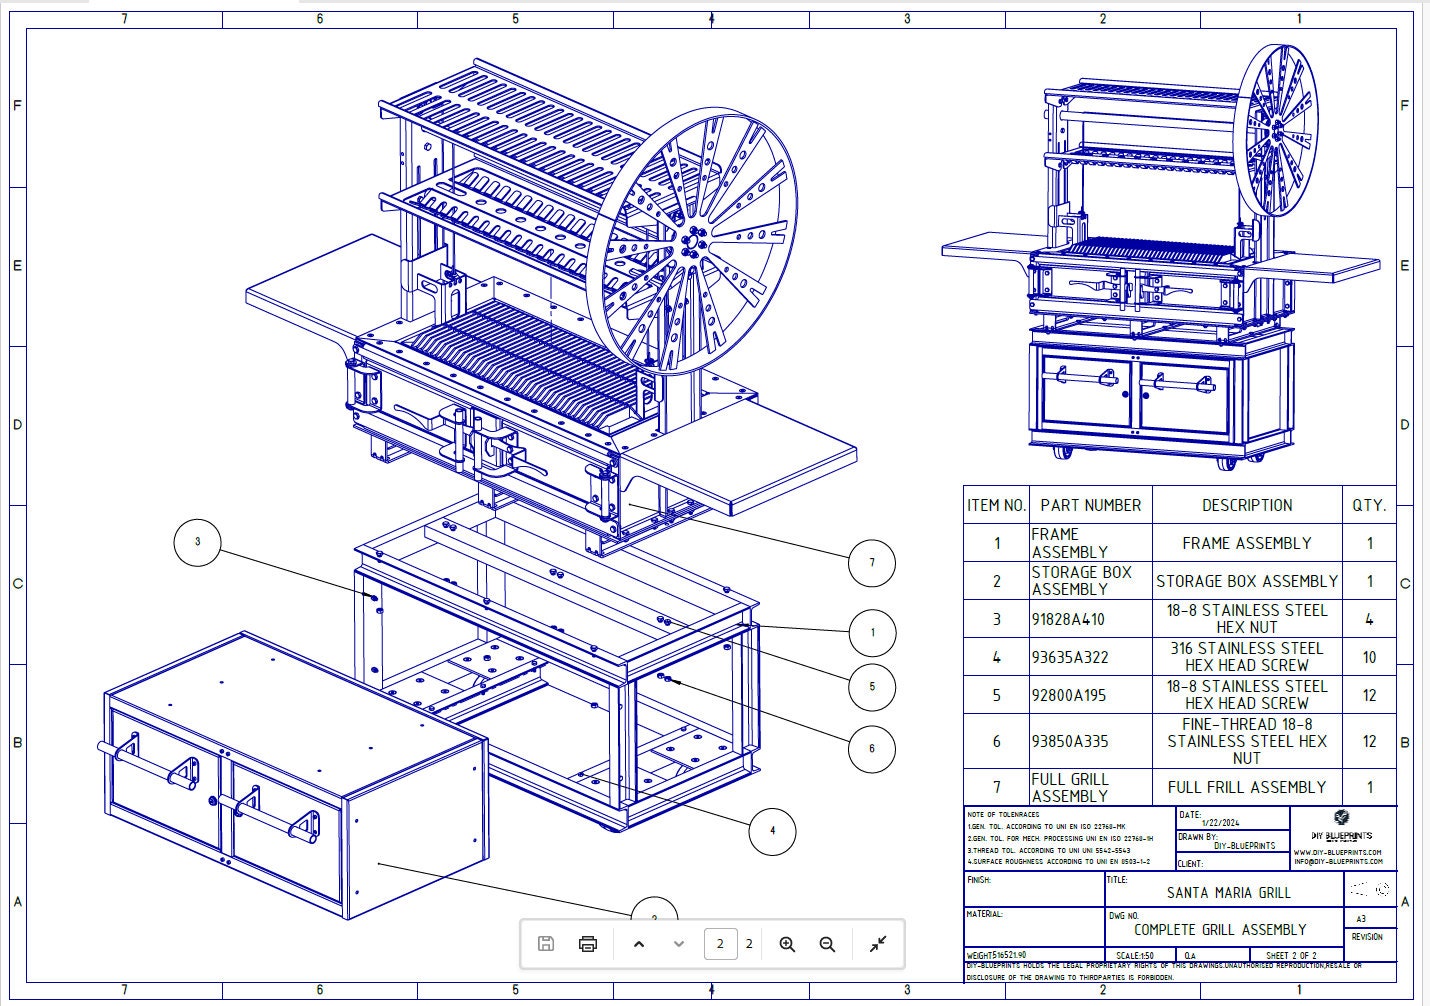1430x1006 pixels.
Task: Open the WWW.DIY-BLUEPRINTS.COM link
Action: click(x=1337, y=852)
